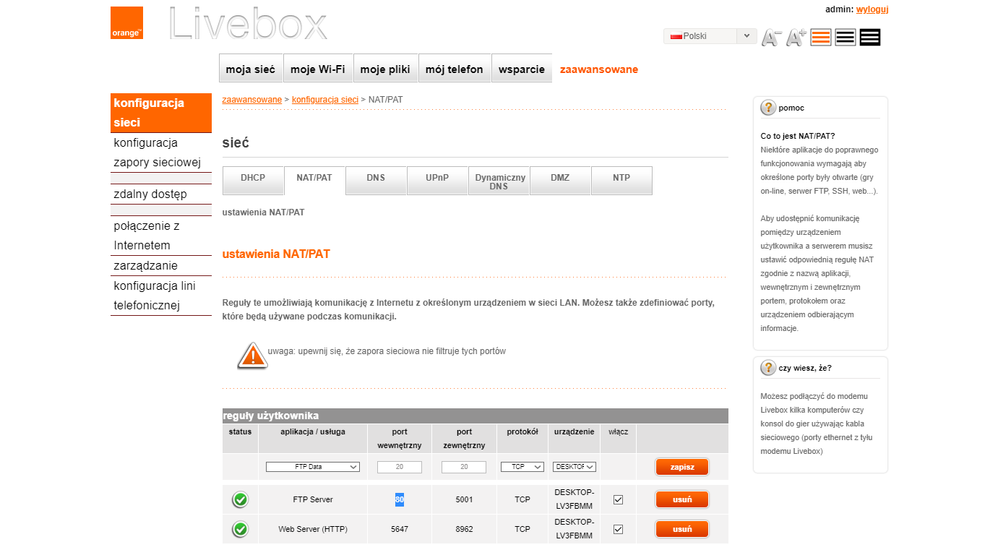Click the warning triangle icon

pyautogui.click(x=252, y=355)
